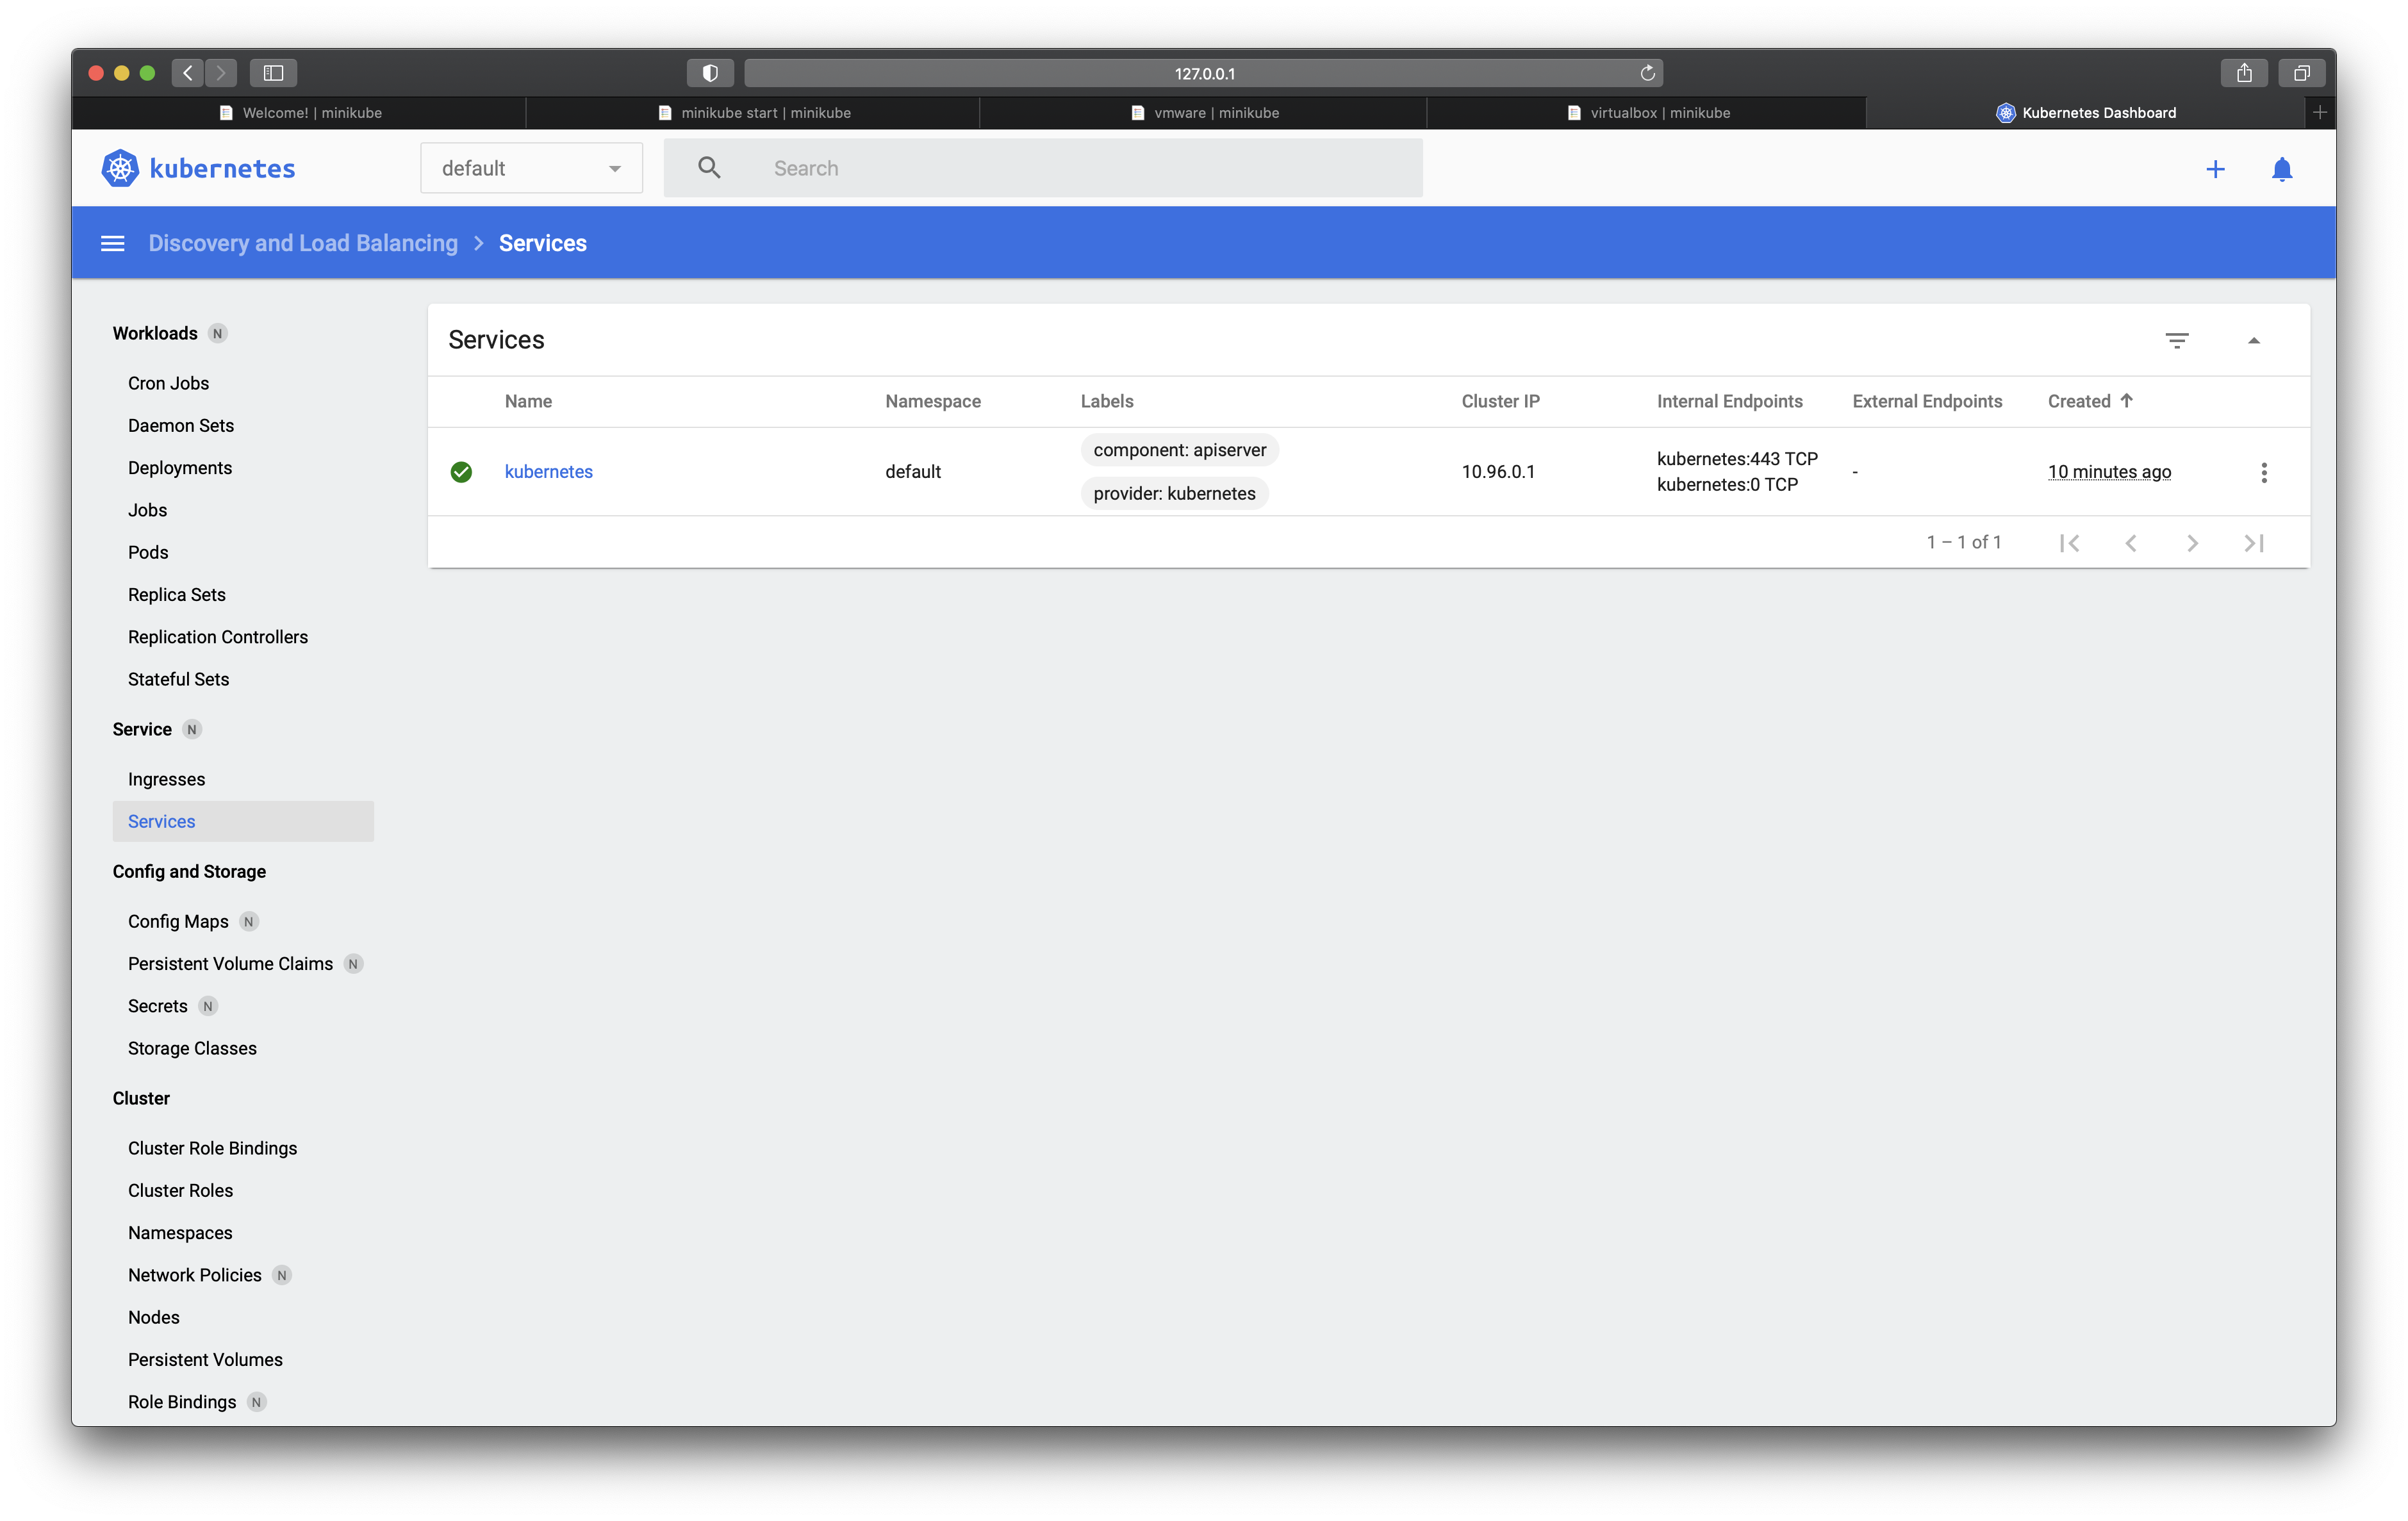Viewport: 2408px width, 1521px height.
Task: Open Persistent Volumes in sidebar
Action: click(x=205, y=1359)
